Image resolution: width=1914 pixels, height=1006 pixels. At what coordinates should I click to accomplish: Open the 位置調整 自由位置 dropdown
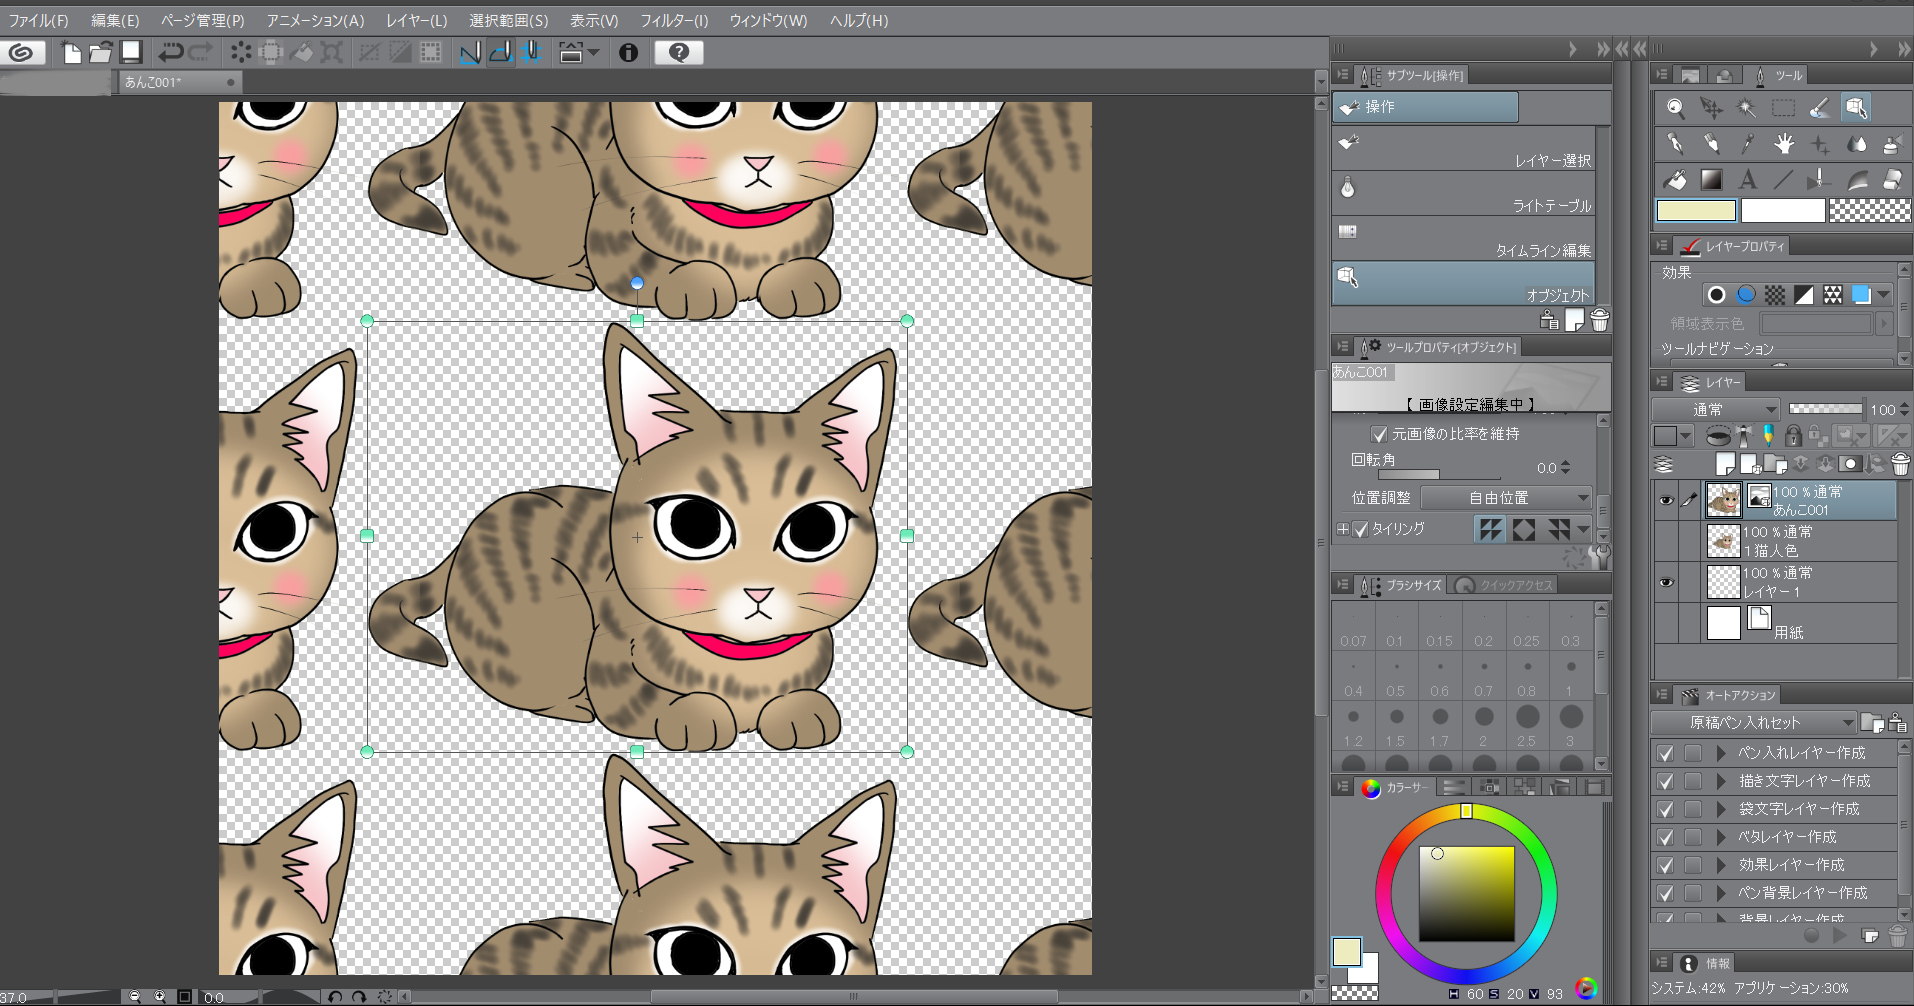tap(1506, 498)
